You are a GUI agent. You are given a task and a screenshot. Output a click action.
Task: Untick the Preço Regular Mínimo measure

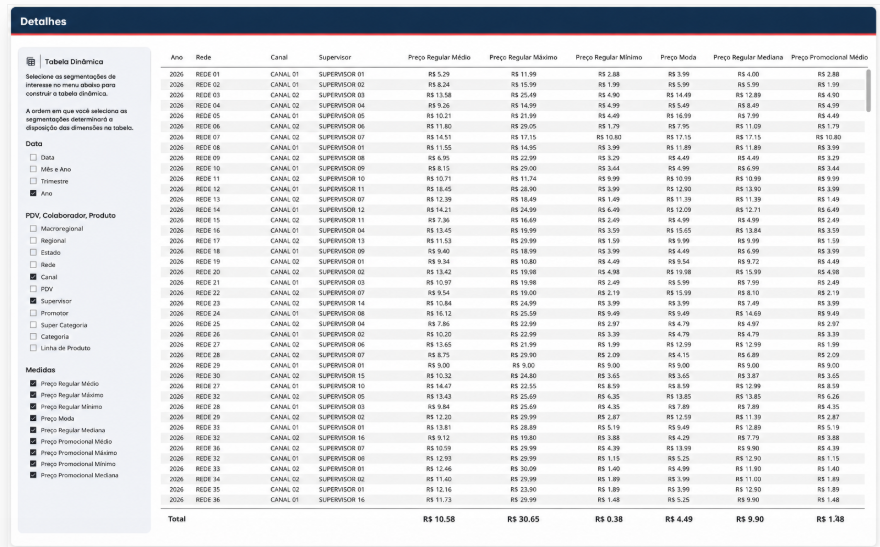(x=33, y=407)
